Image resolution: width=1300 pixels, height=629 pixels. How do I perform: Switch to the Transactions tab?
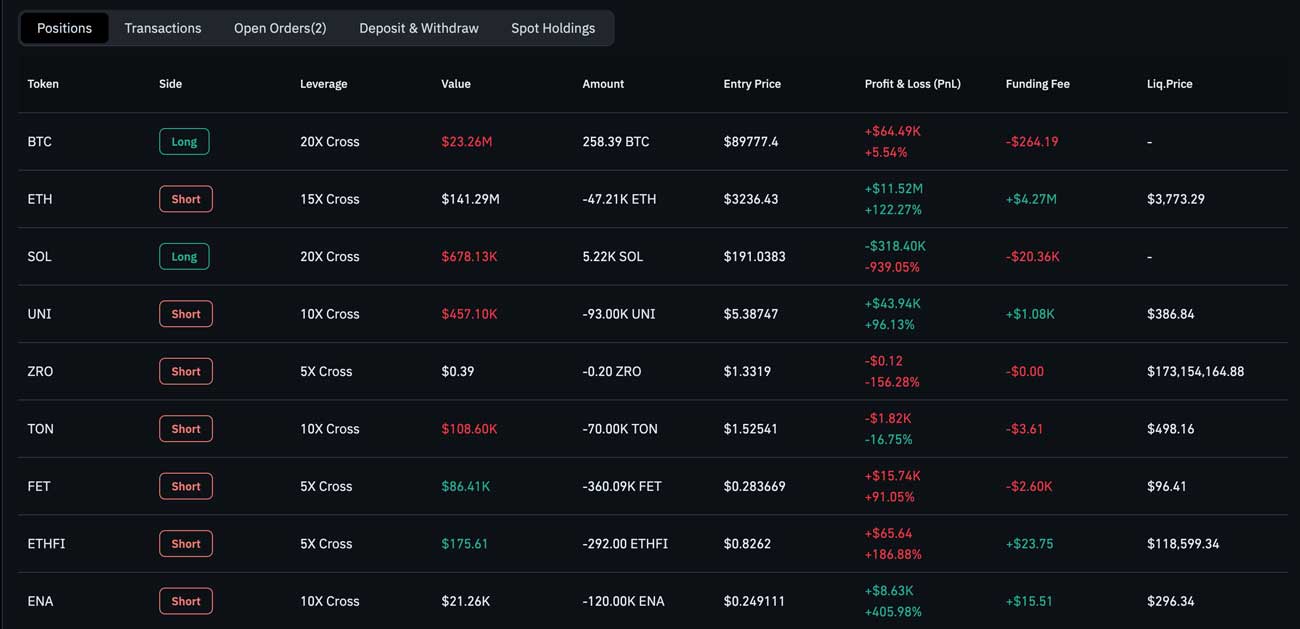(x=162, y=27)
